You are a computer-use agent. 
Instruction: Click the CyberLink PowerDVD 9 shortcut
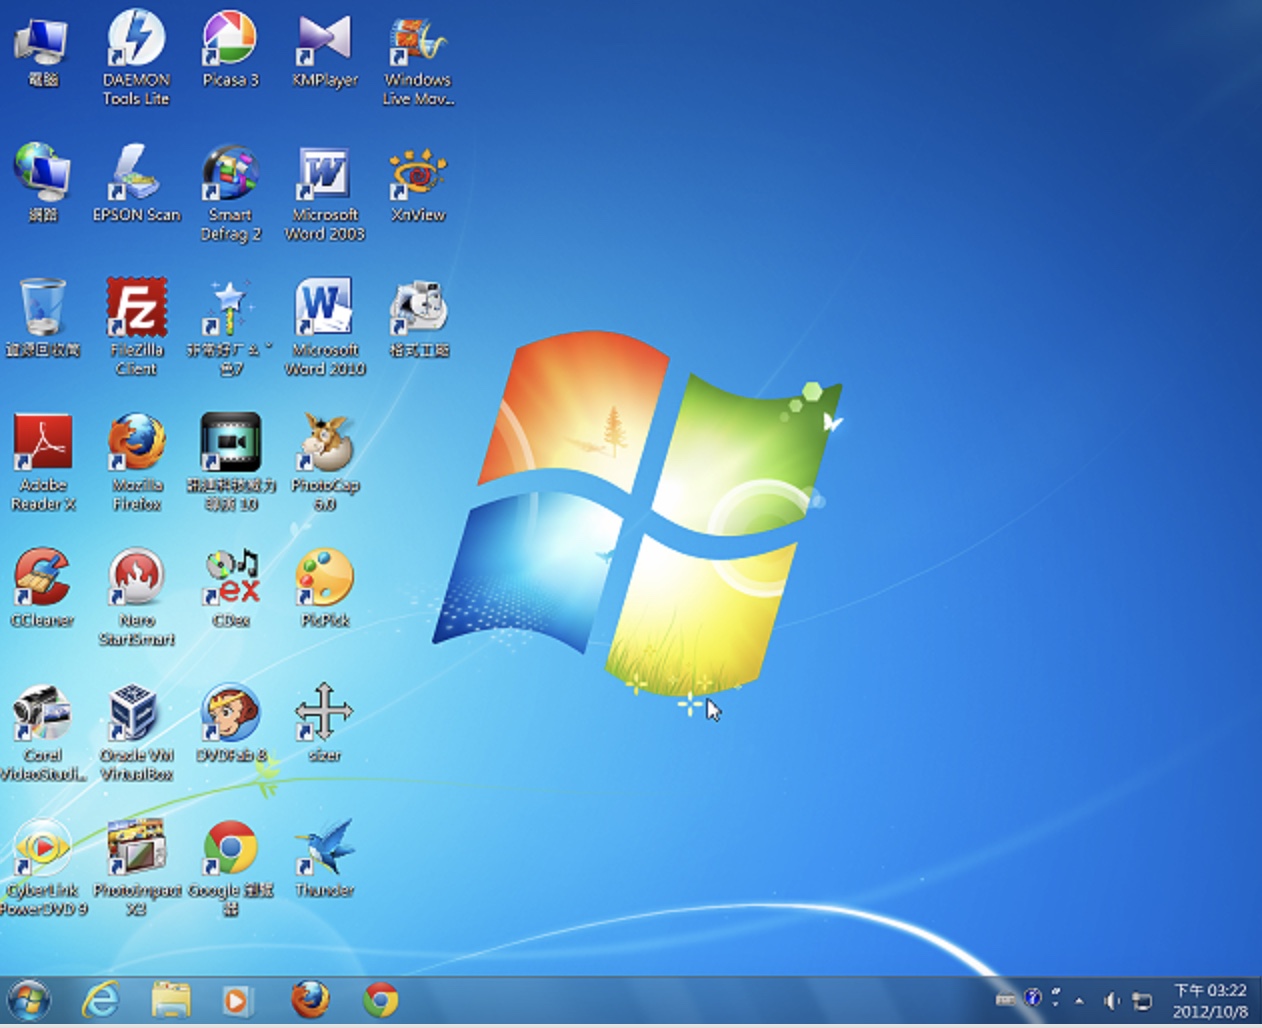[x=42, y=868]
